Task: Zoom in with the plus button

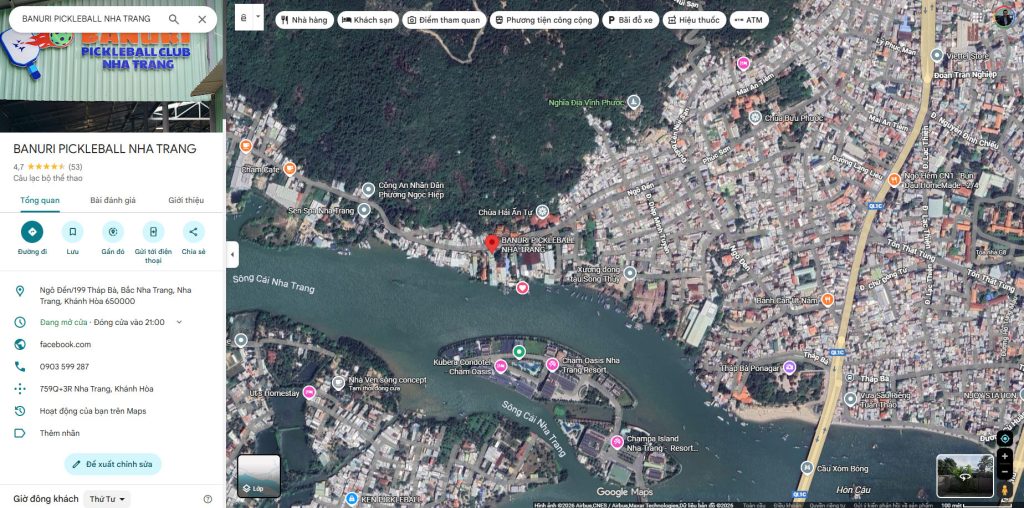Action: (x=1005, y=456)
